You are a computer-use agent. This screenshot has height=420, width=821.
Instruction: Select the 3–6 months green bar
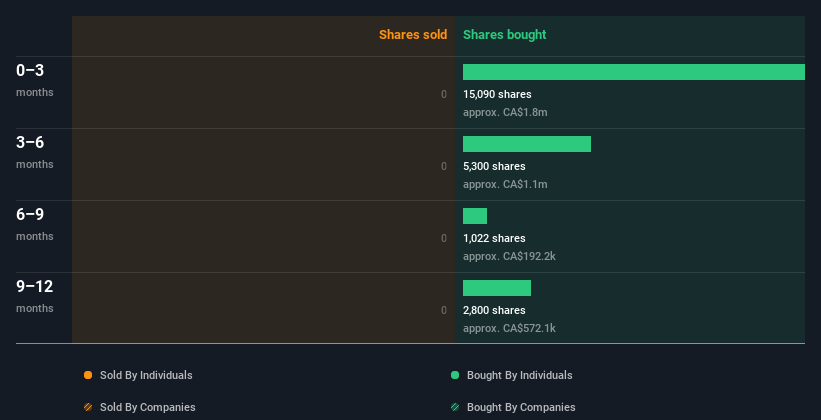(x=527, y=144)
